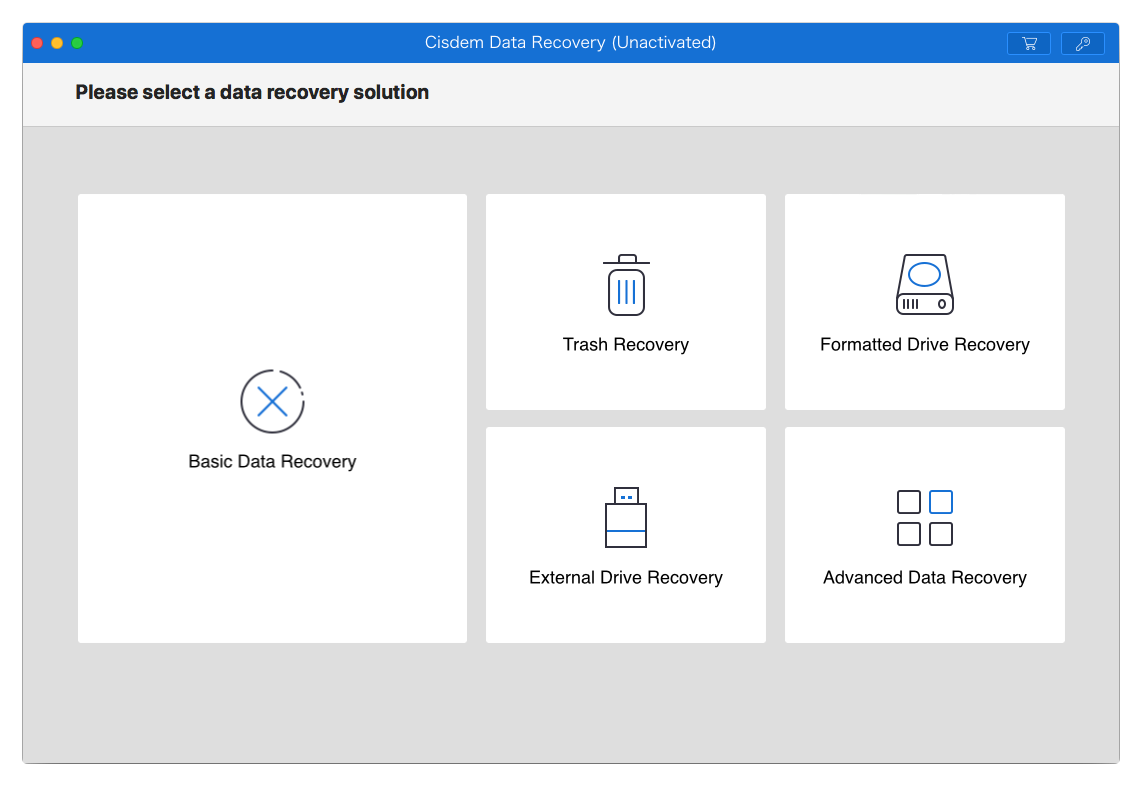Select the USB stick icon for External Drive Recovery
This screenshot has width=1144, height=789.
point(625,518)
